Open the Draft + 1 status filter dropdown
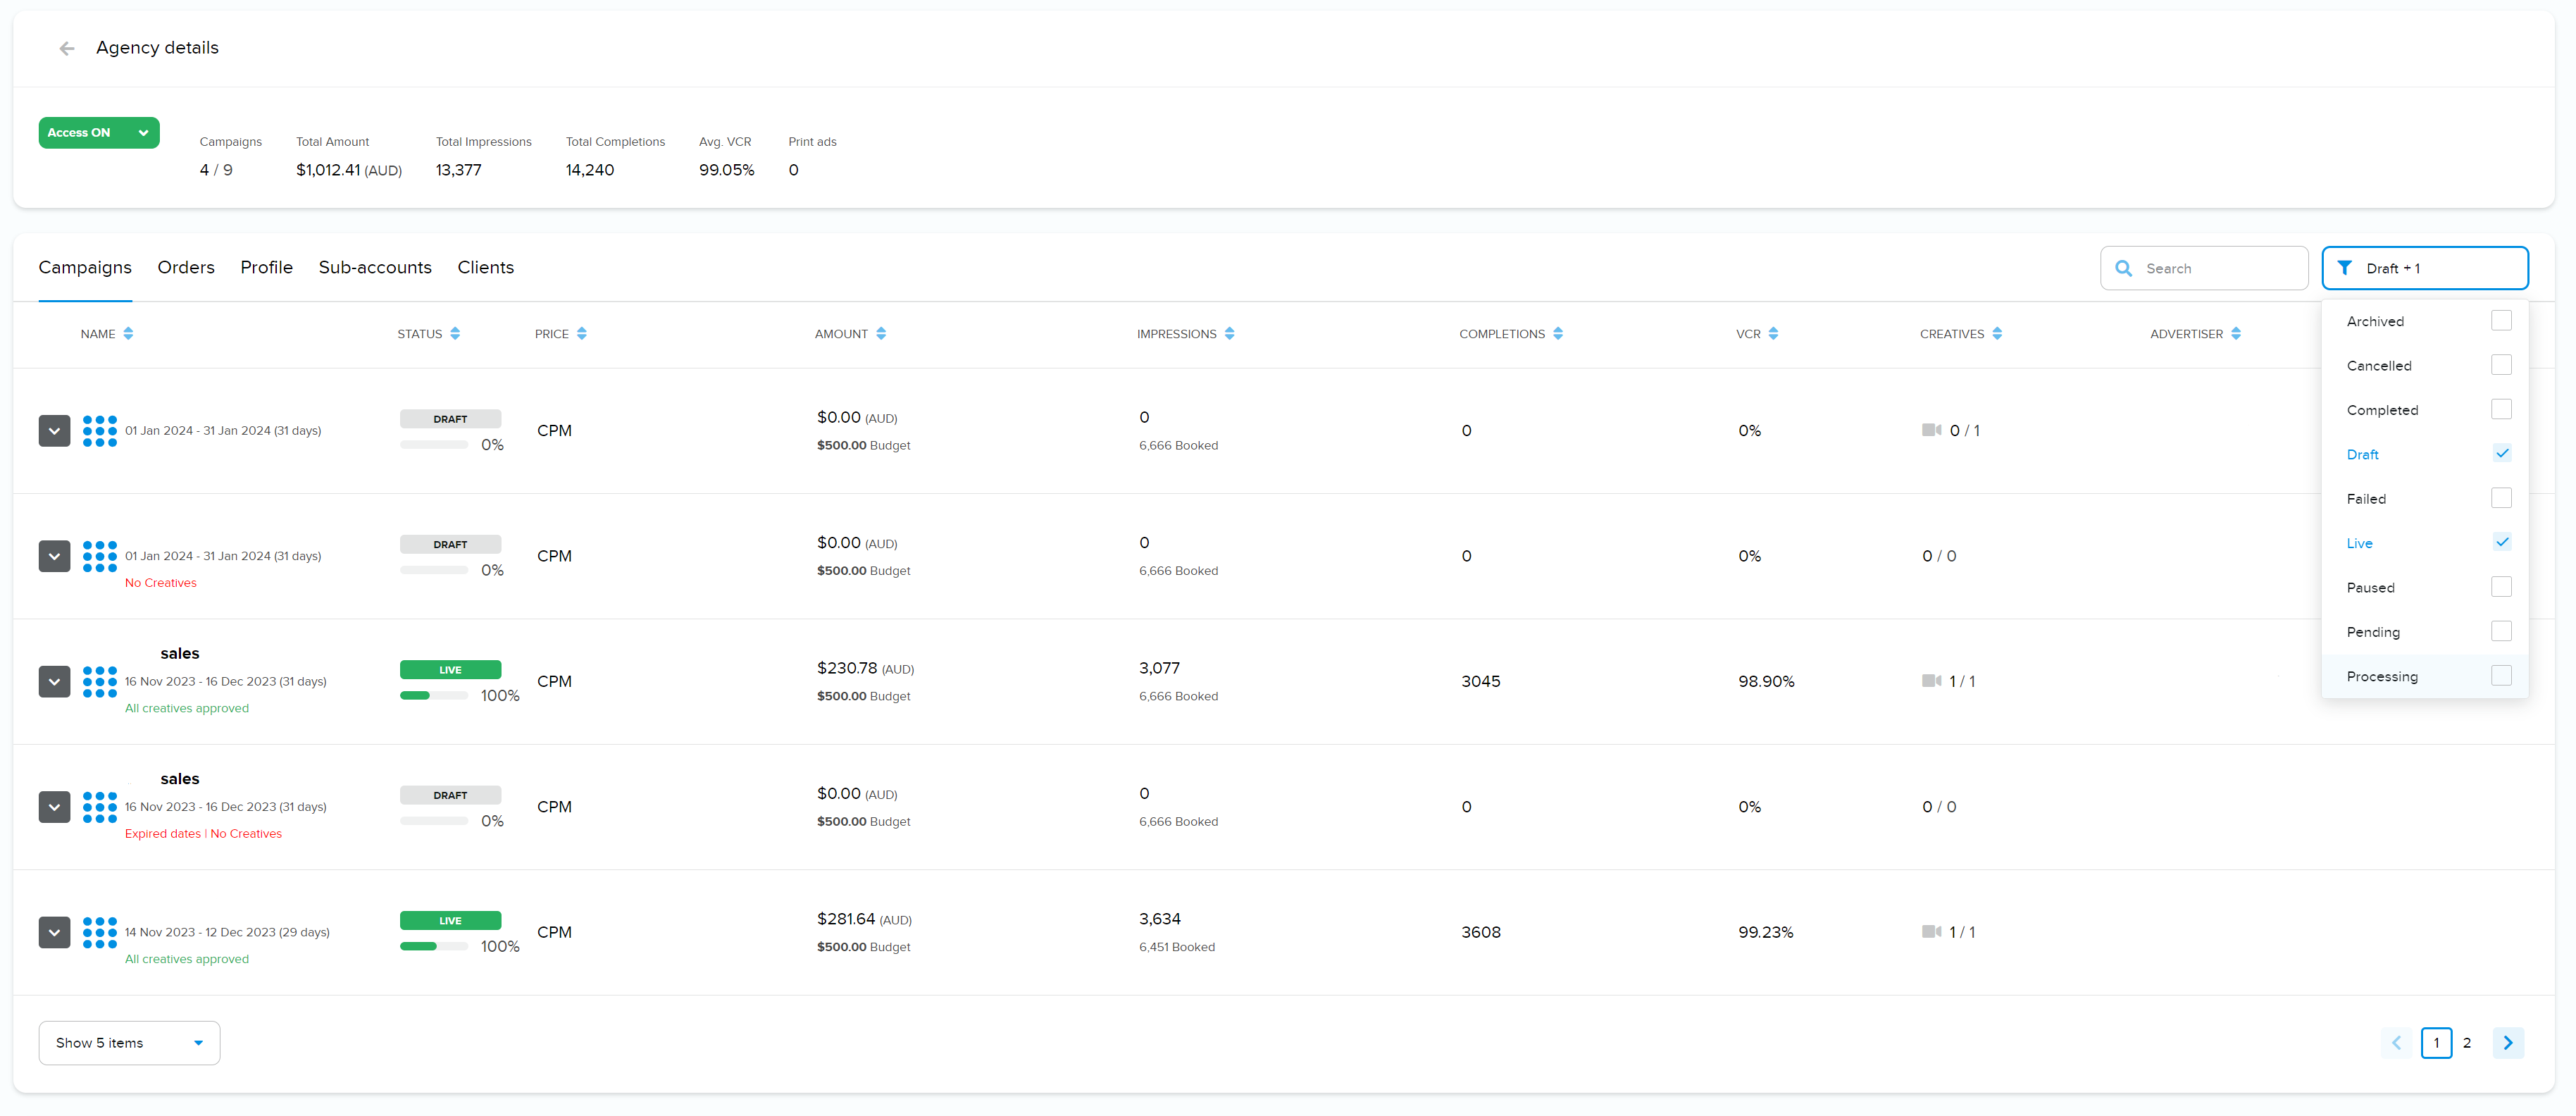This screenshot has height=1116, width=2576. point(2425,268)
